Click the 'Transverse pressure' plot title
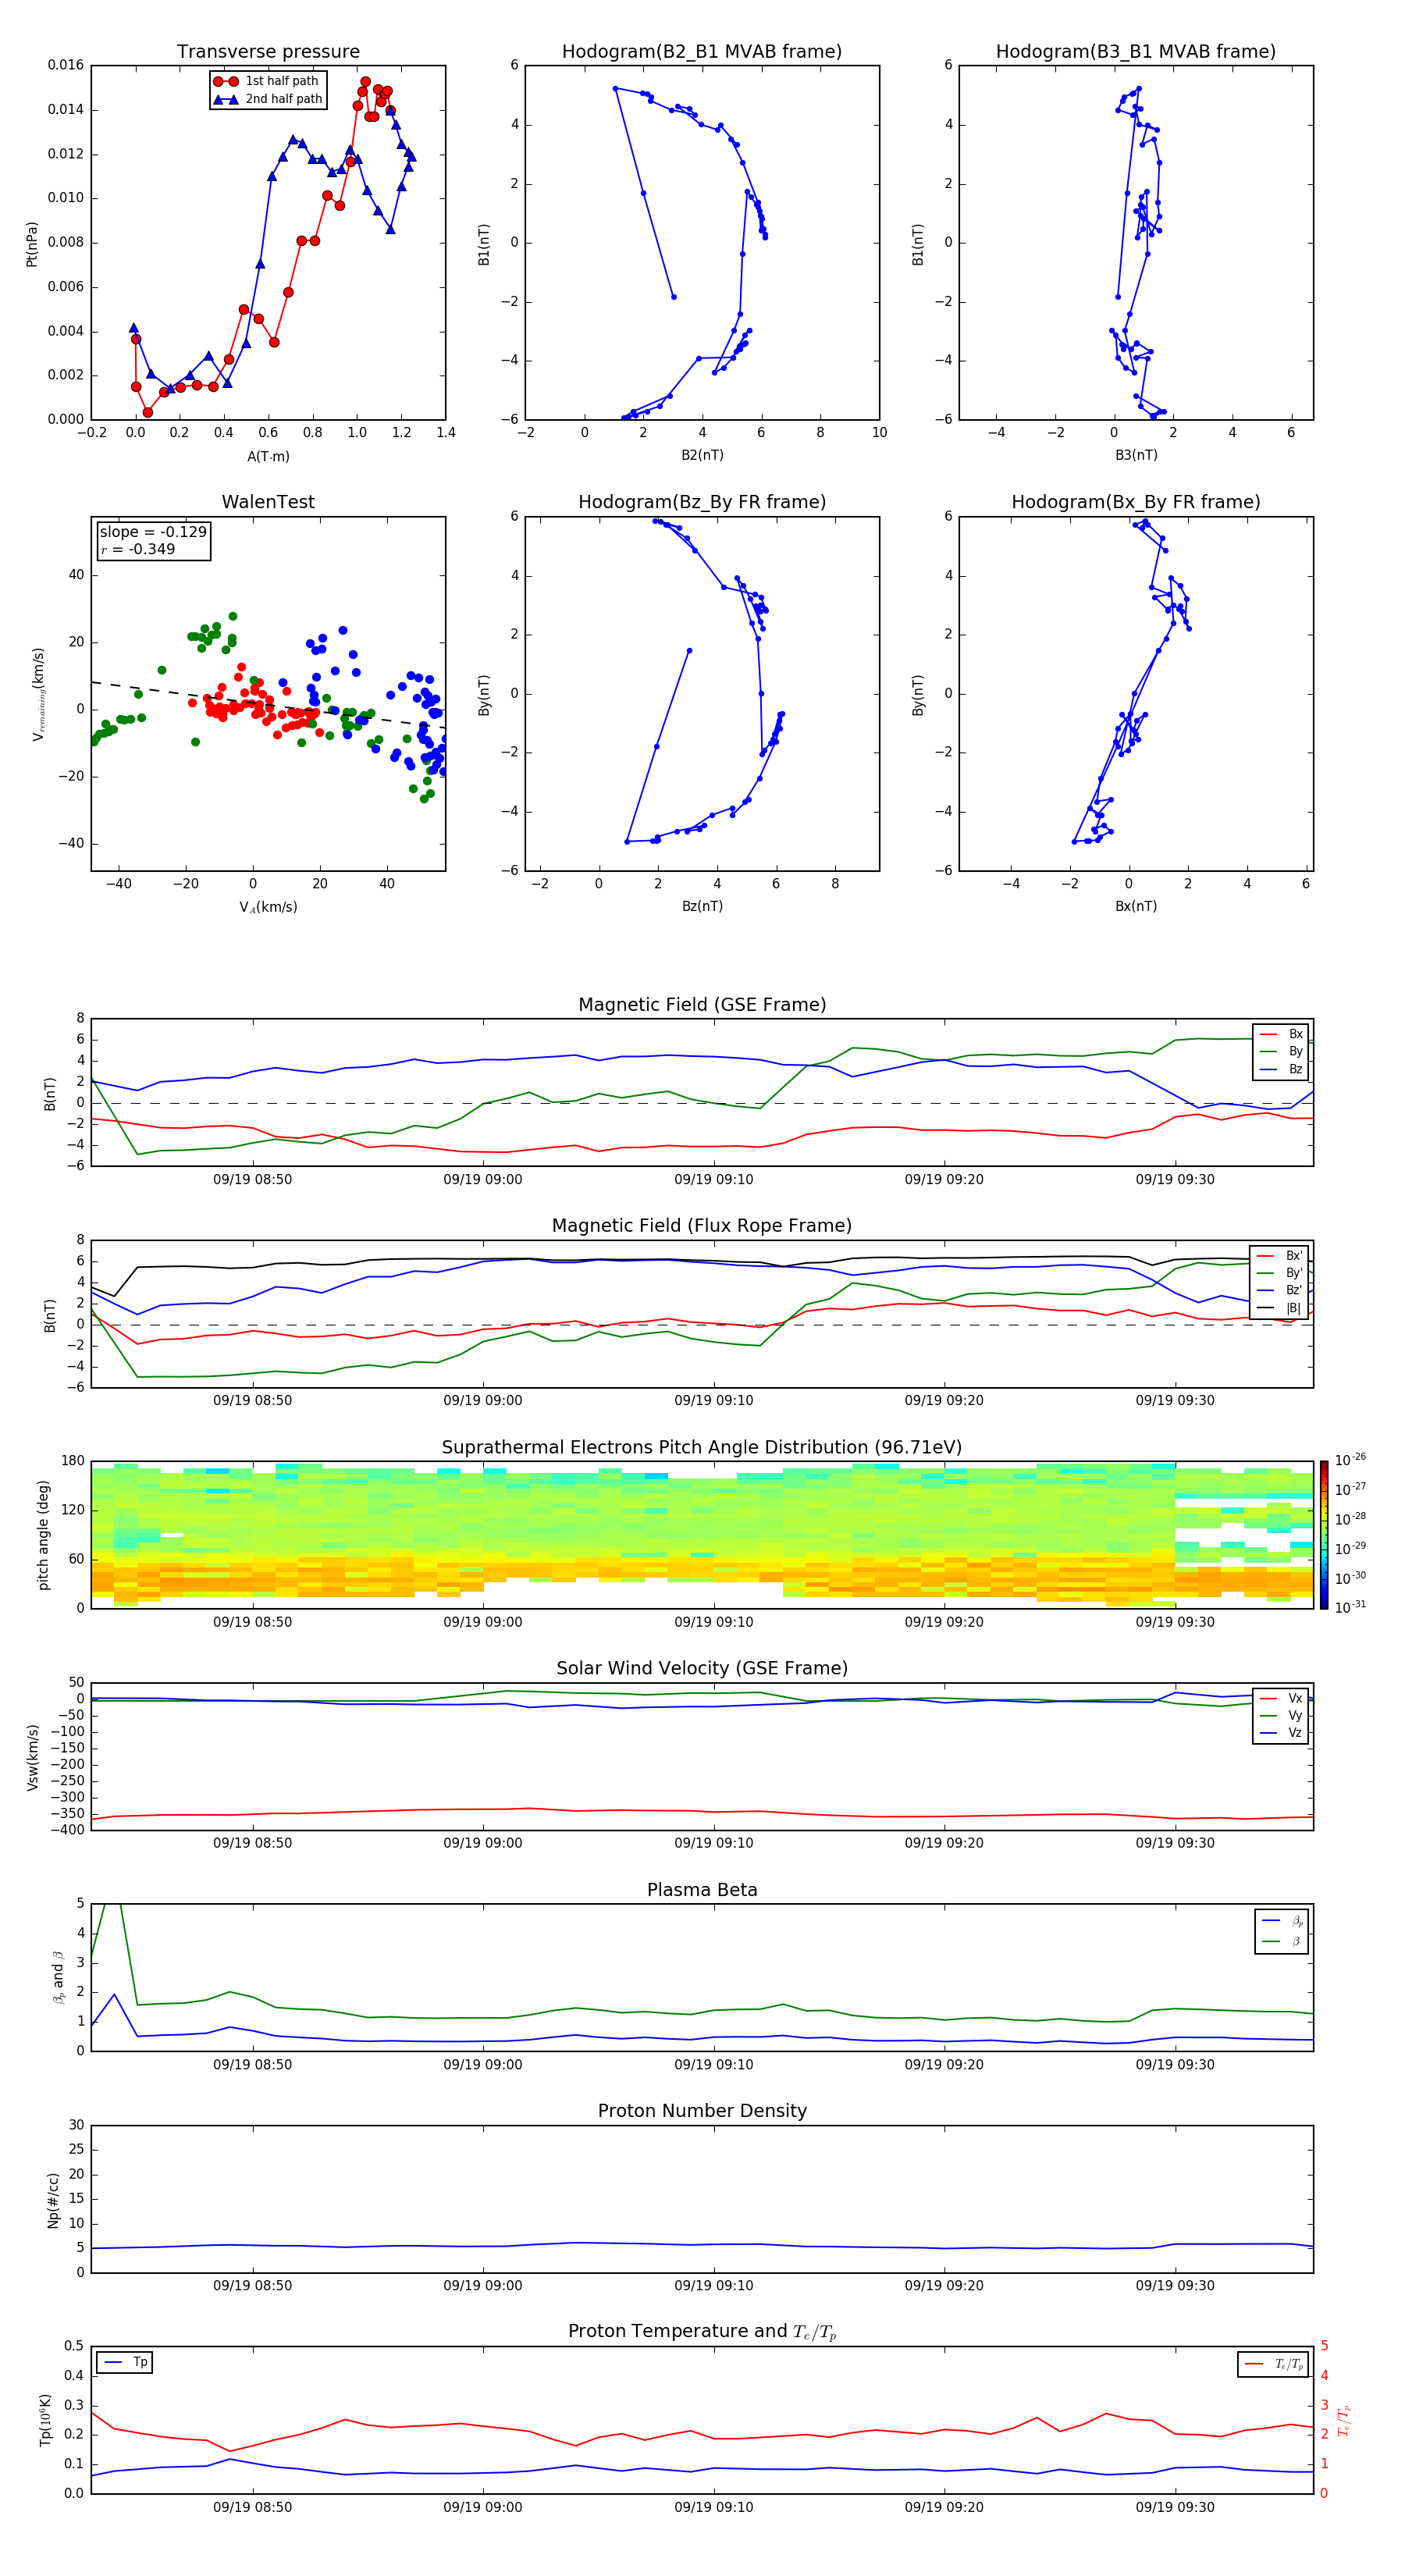This screenshot has height=2576, width=1405. click(x=268, y=52)
